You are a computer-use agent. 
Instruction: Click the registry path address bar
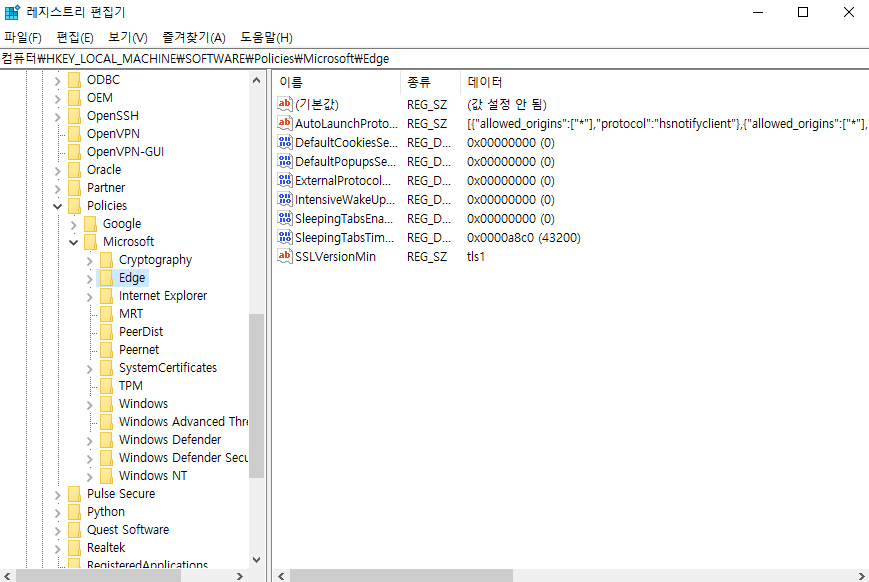tap(434, 58)
